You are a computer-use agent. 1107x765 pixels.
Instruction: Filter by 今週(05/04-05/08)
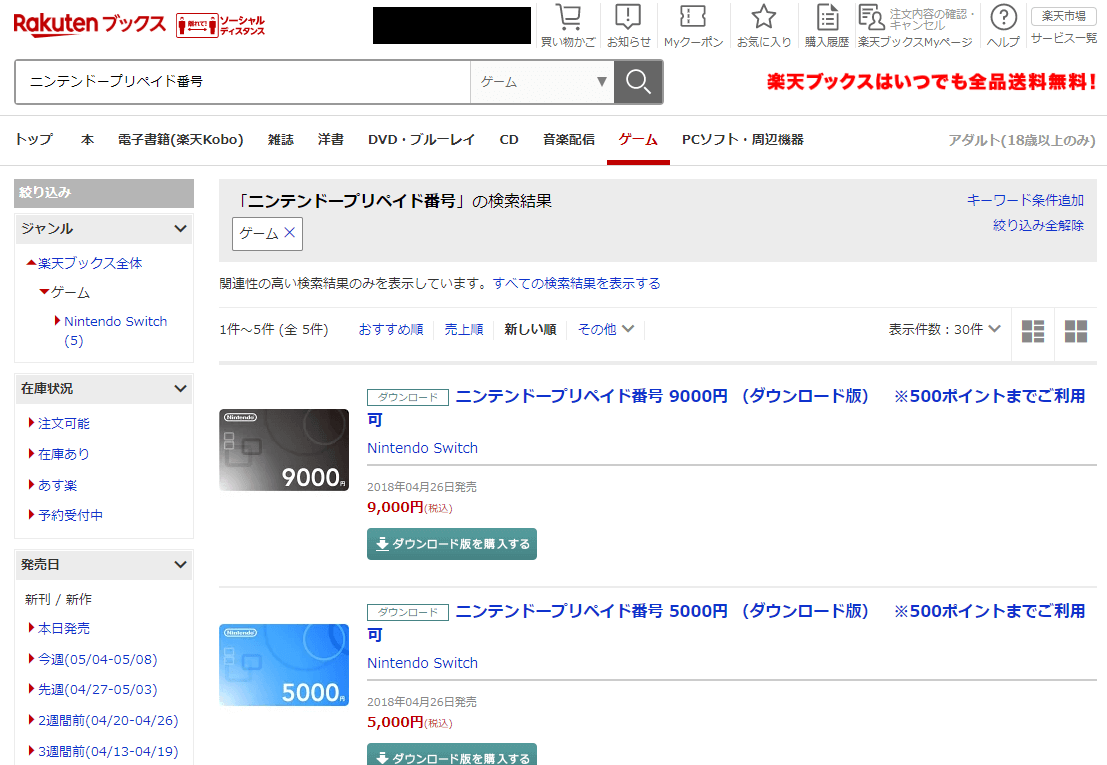coord(97,659)
